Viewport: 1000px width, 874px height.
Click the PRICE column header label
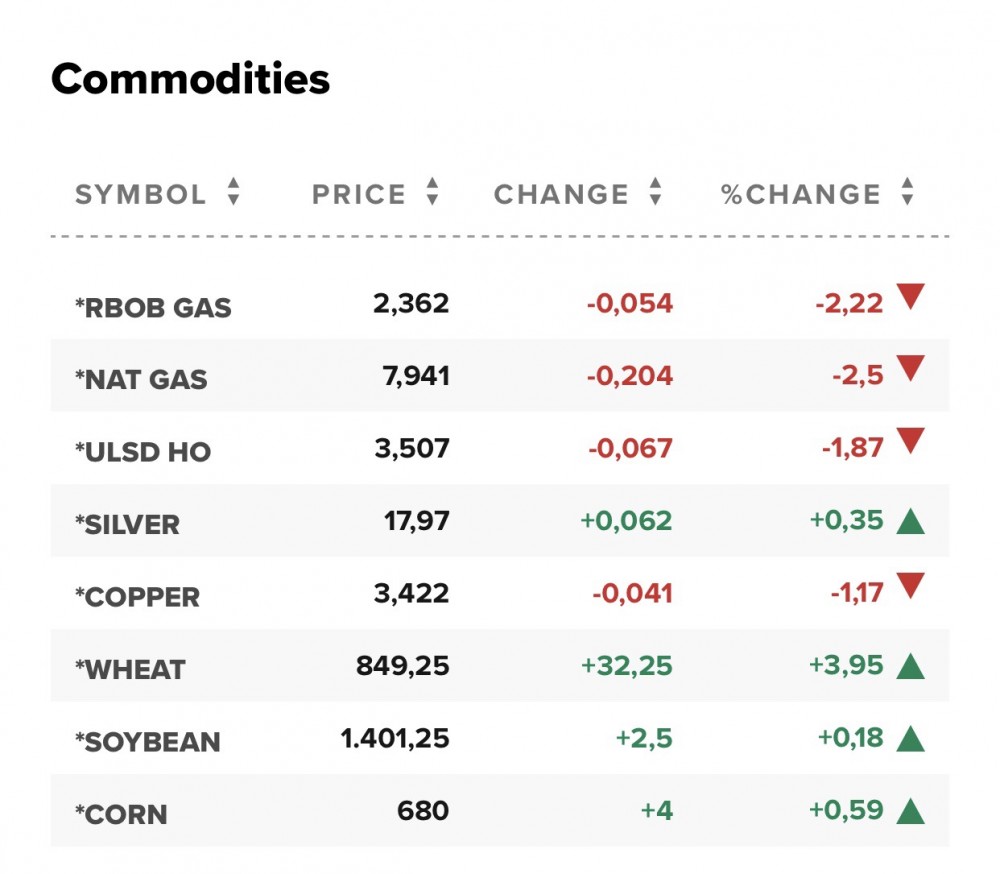click(359, 194)
